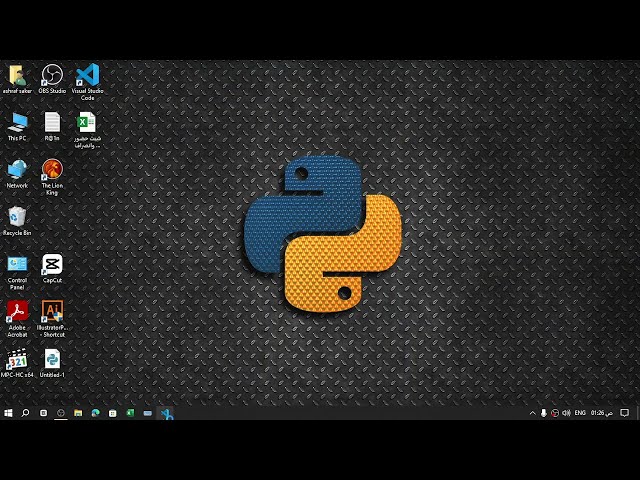Select the Untitled-1 Python file icon

pyautogui.click(x=52, y=363)
